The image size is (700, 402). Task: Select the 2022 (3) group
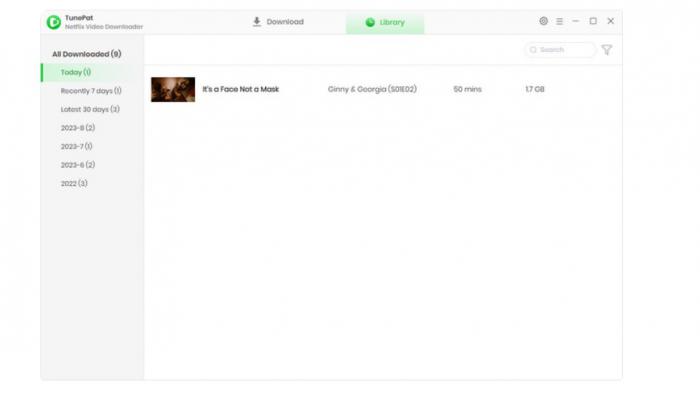pos(74,184)
